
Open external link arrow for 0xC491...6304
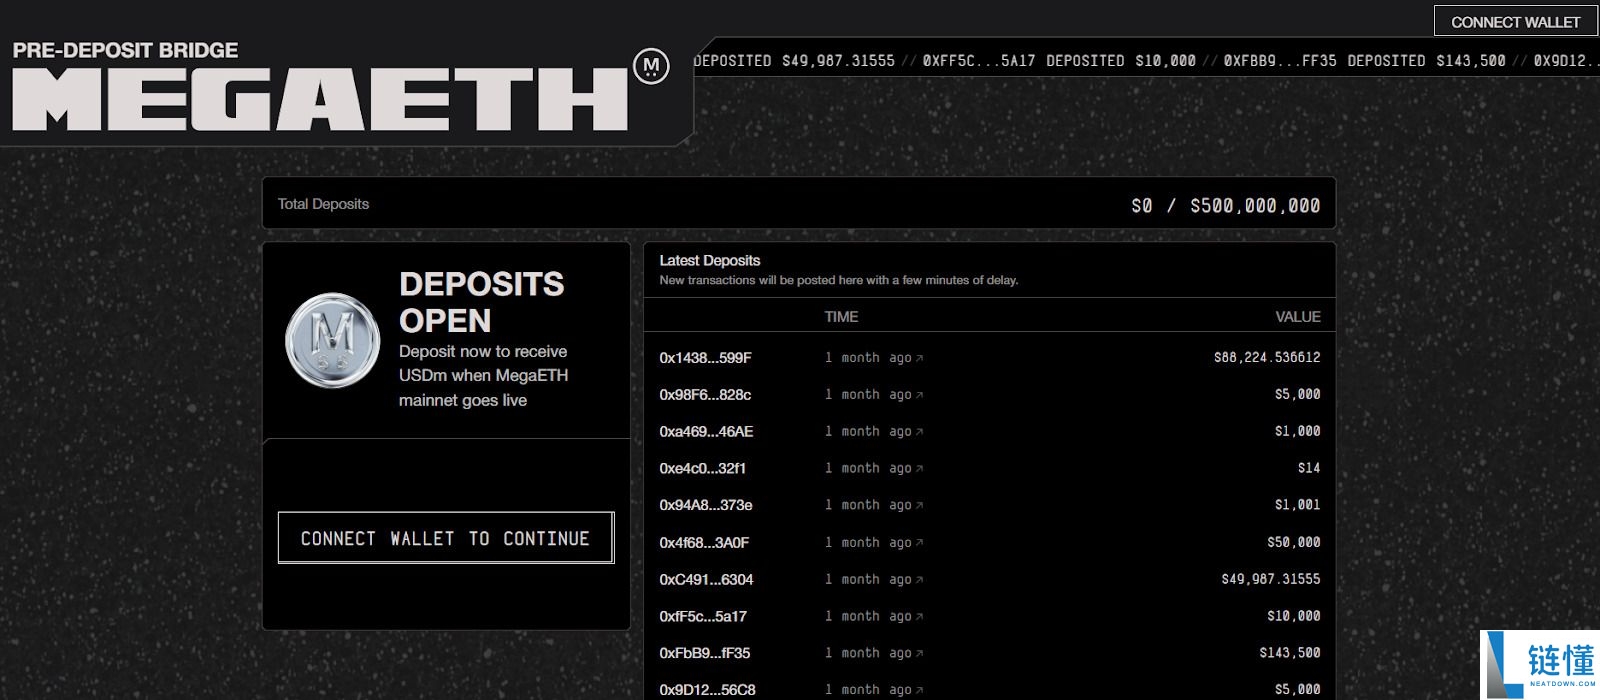[919, 580]
